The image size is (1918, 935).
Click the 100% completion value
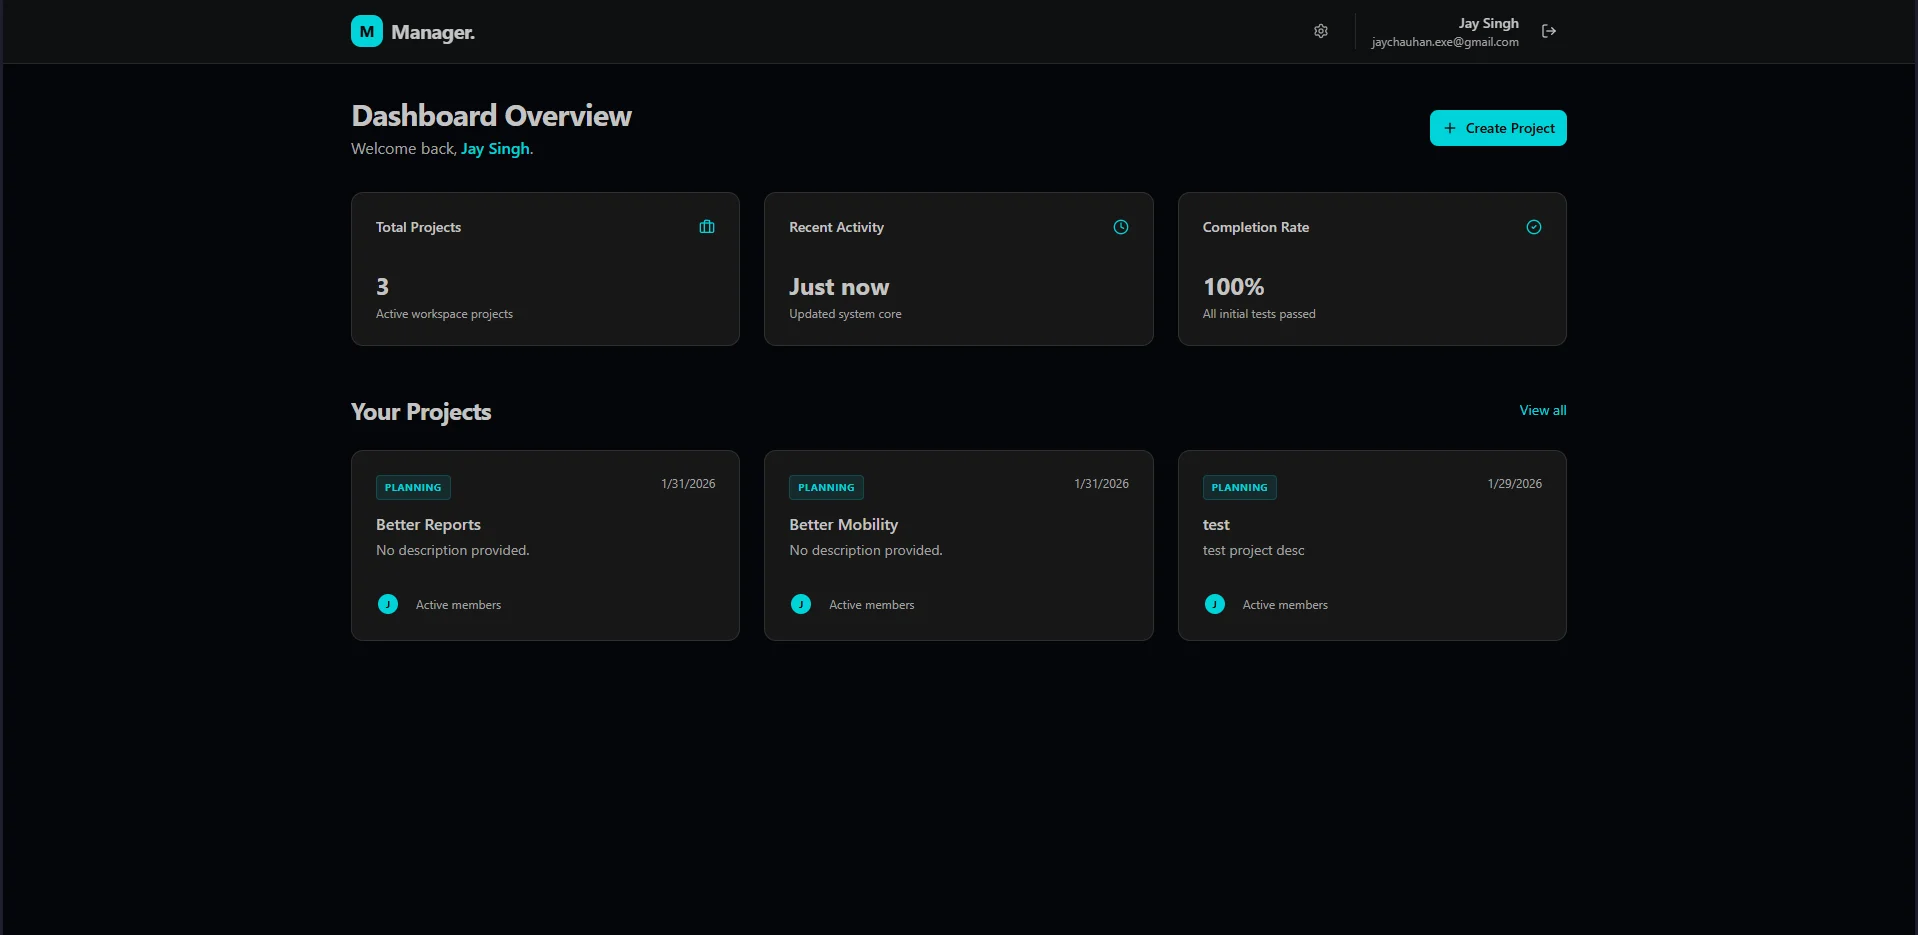(1233, 287)
